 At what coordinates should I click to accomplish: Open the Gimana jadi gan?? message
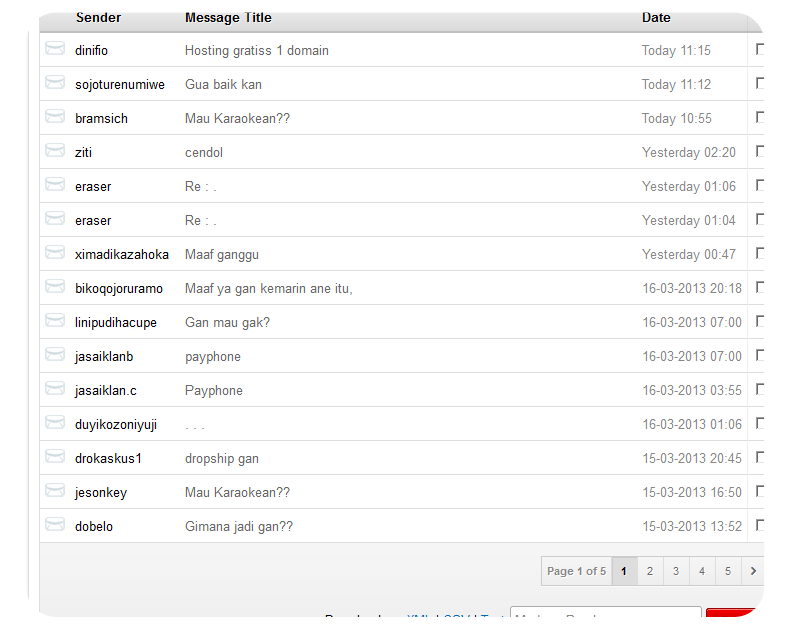point(239,526)
